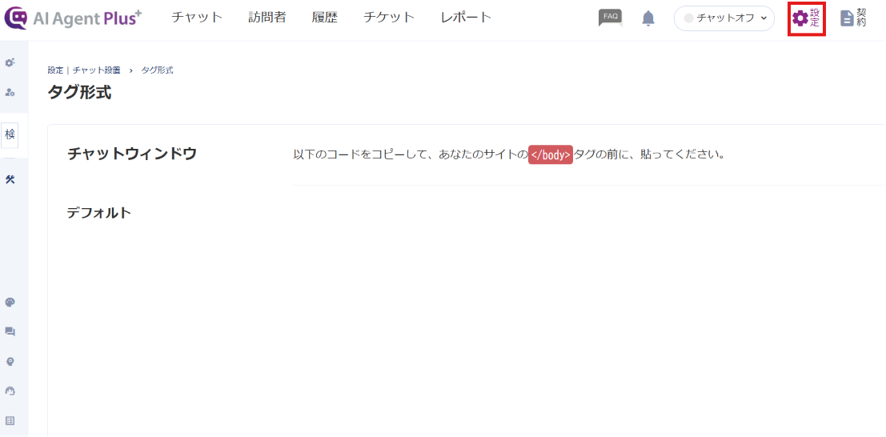
Task: Click the sidebar lightbulb icon
Action: pos(10,362)
